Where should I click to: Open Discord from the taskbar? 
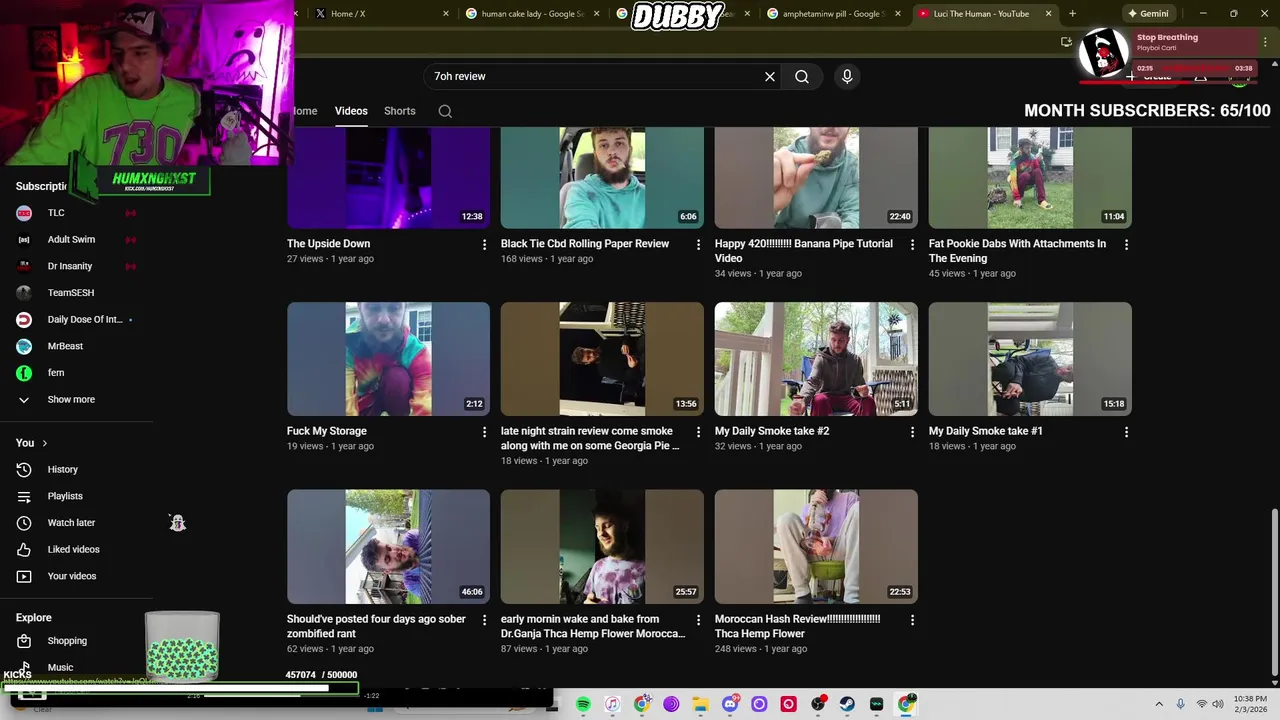coord(730,704)
